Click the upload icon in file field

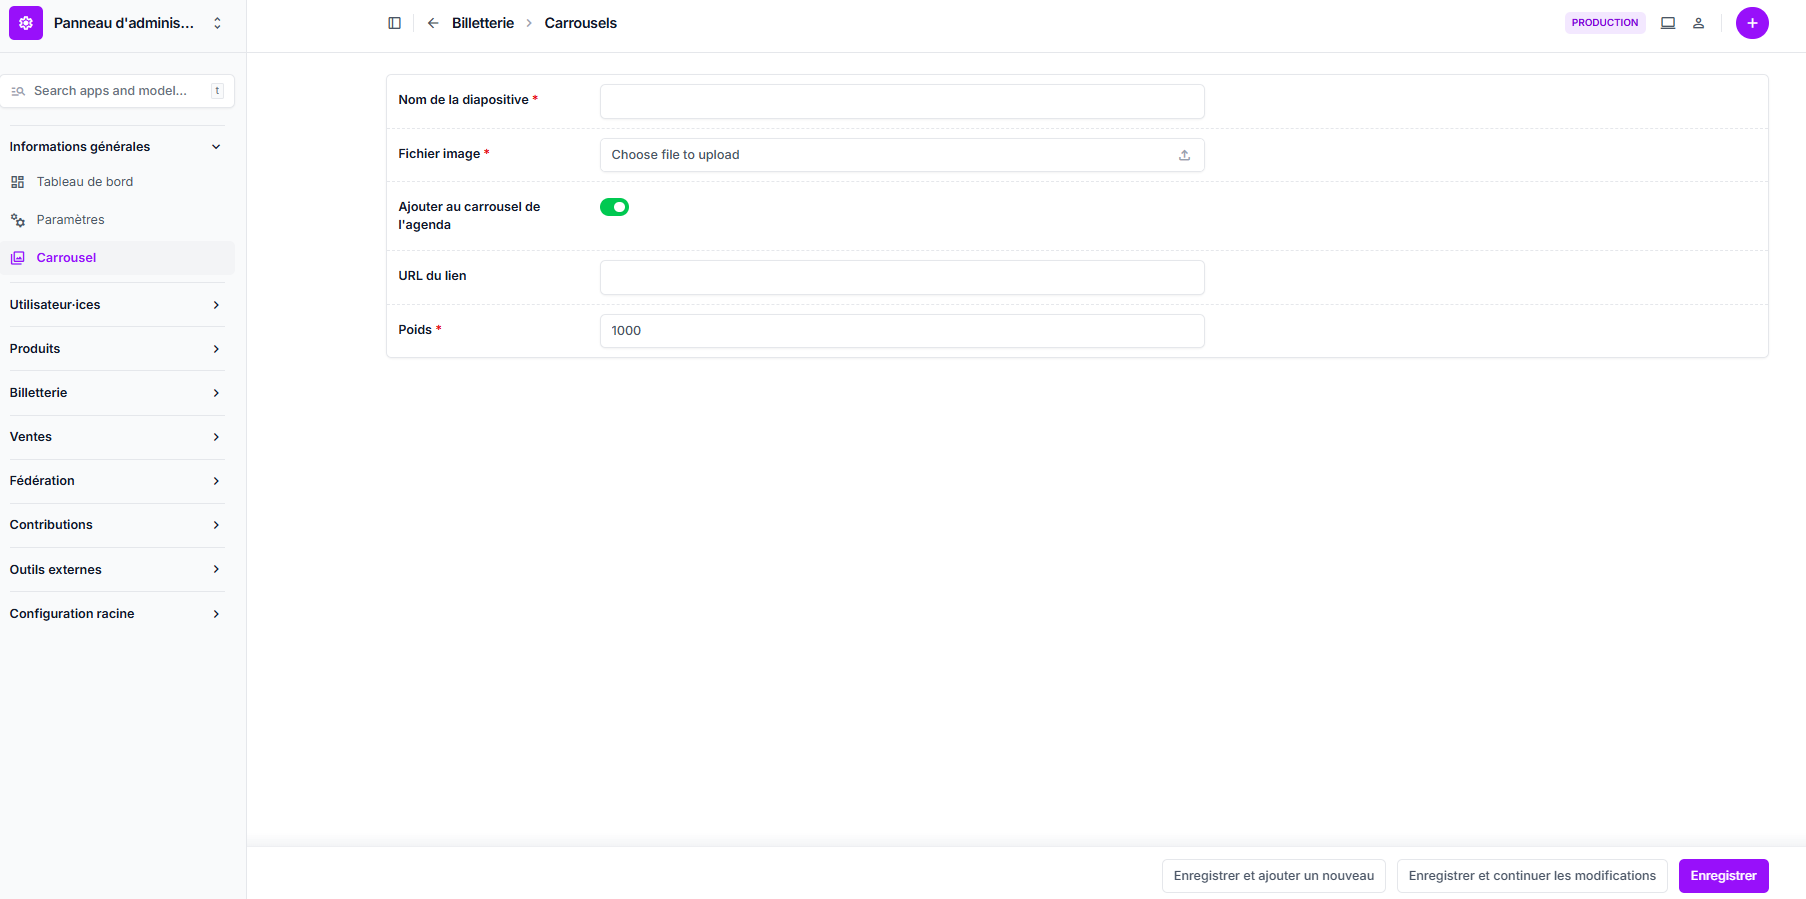tap(1184, 155)
